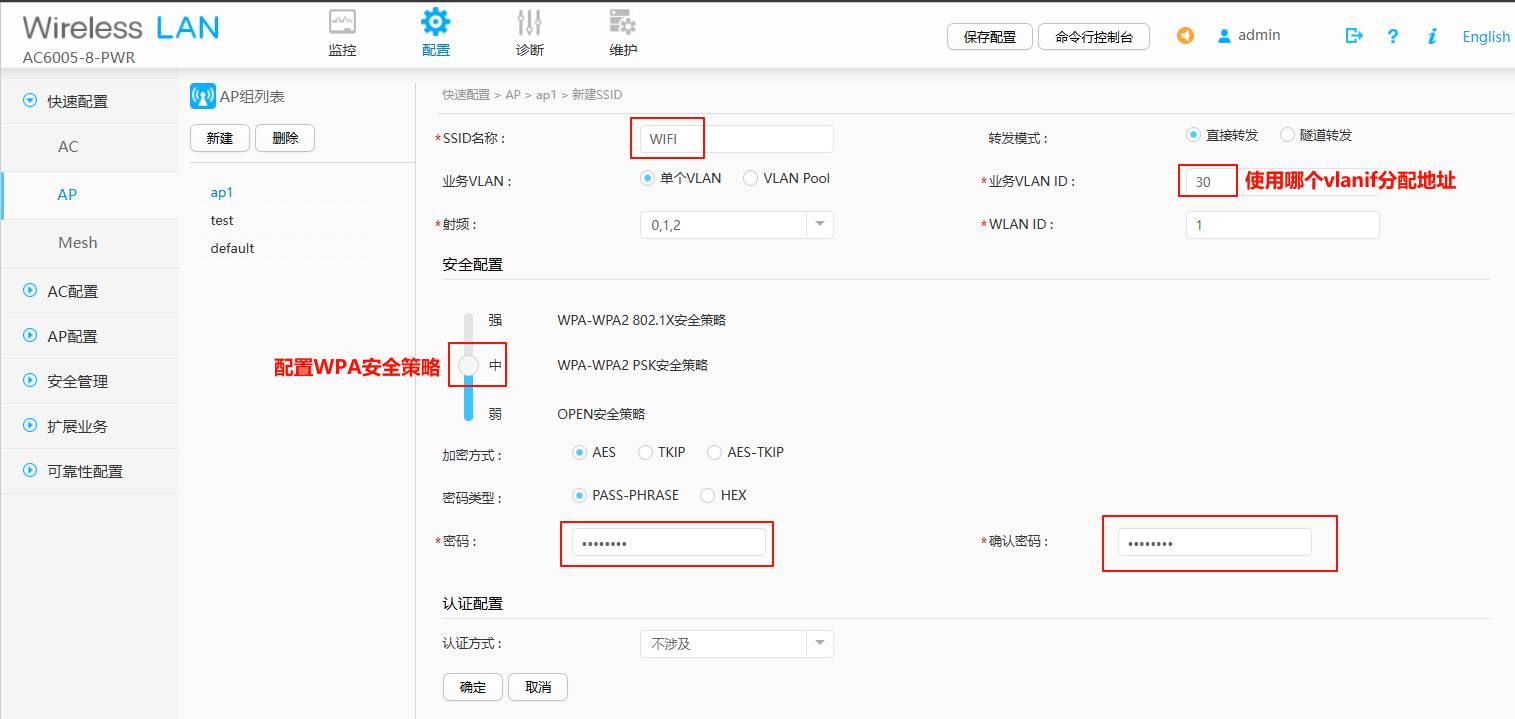The image size is (1515, 719).
Task: Select VLAN Pool option
Action: coord(750,178)
